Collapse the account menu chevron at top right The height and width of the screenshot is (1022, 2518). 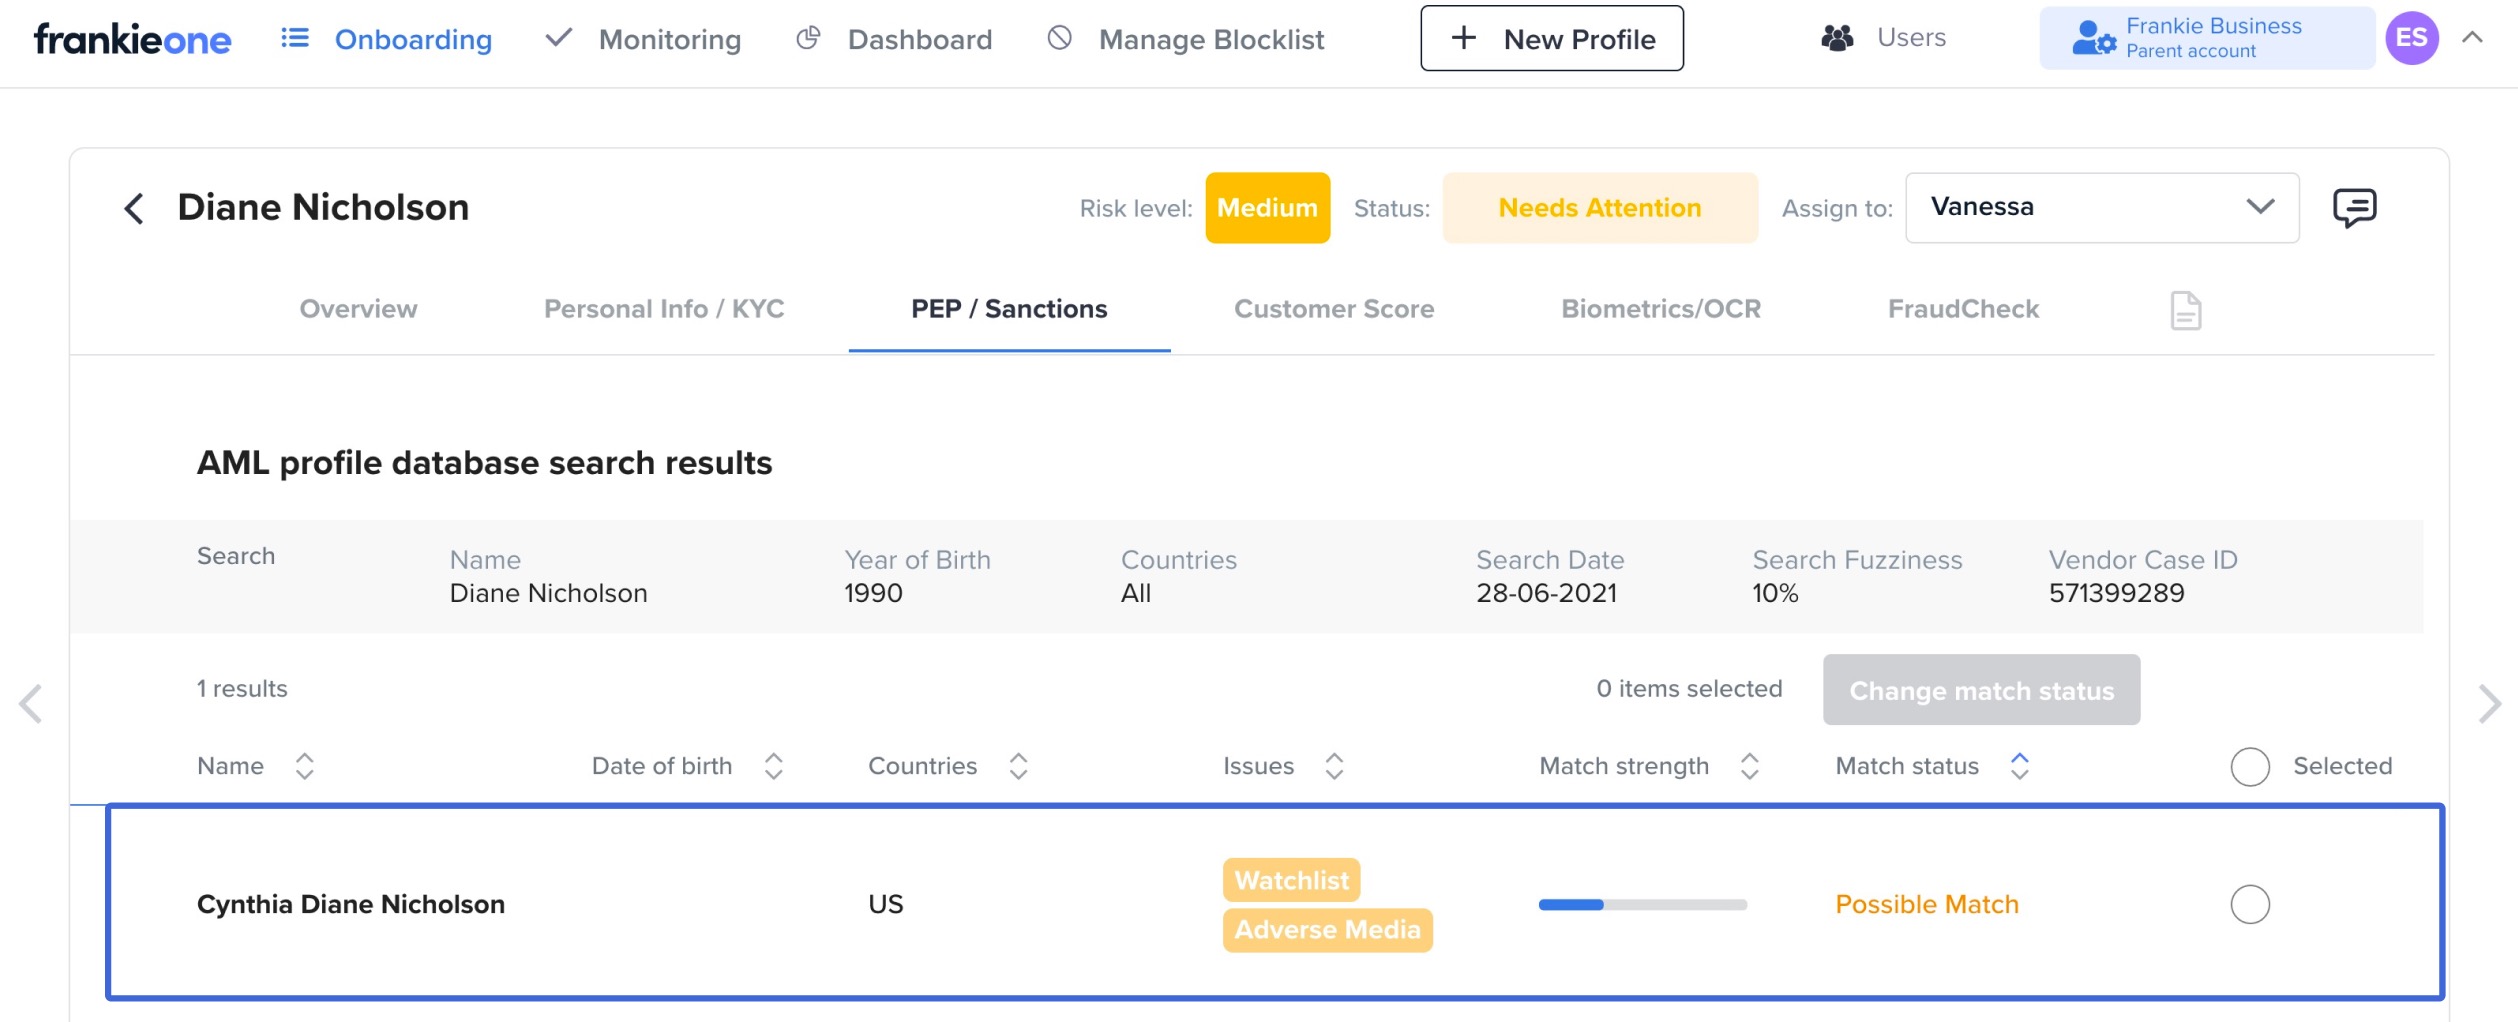tap(2472, 38)
